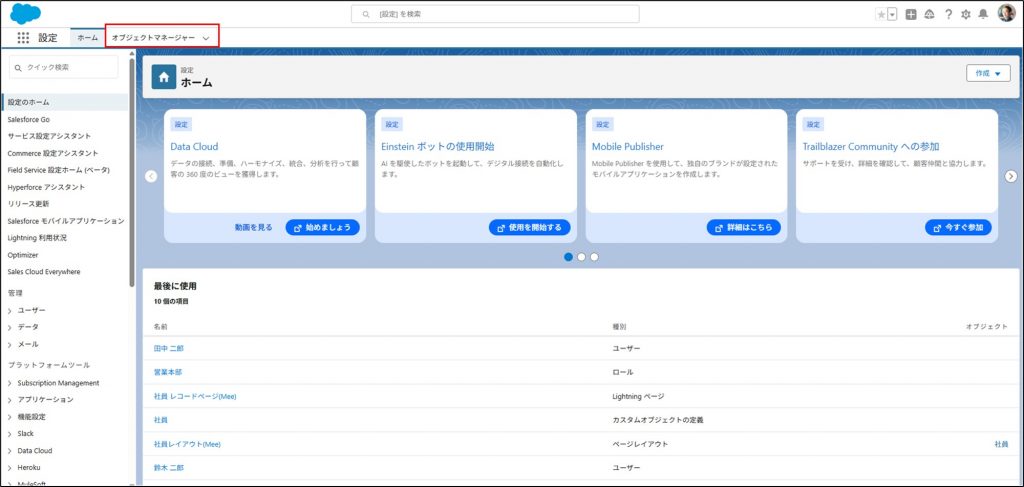Click the favorites star icon
Viewport: 1024px width, 487px height.
coord(881,14)
